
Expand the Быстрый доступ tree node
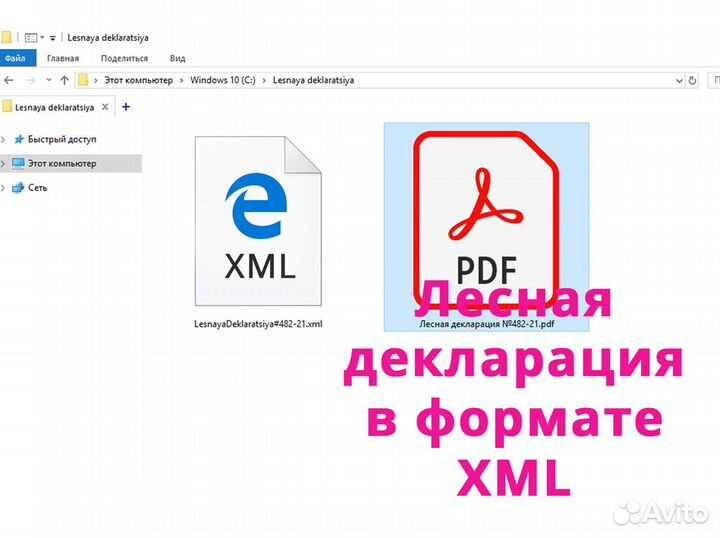click(x=3, y=139)
